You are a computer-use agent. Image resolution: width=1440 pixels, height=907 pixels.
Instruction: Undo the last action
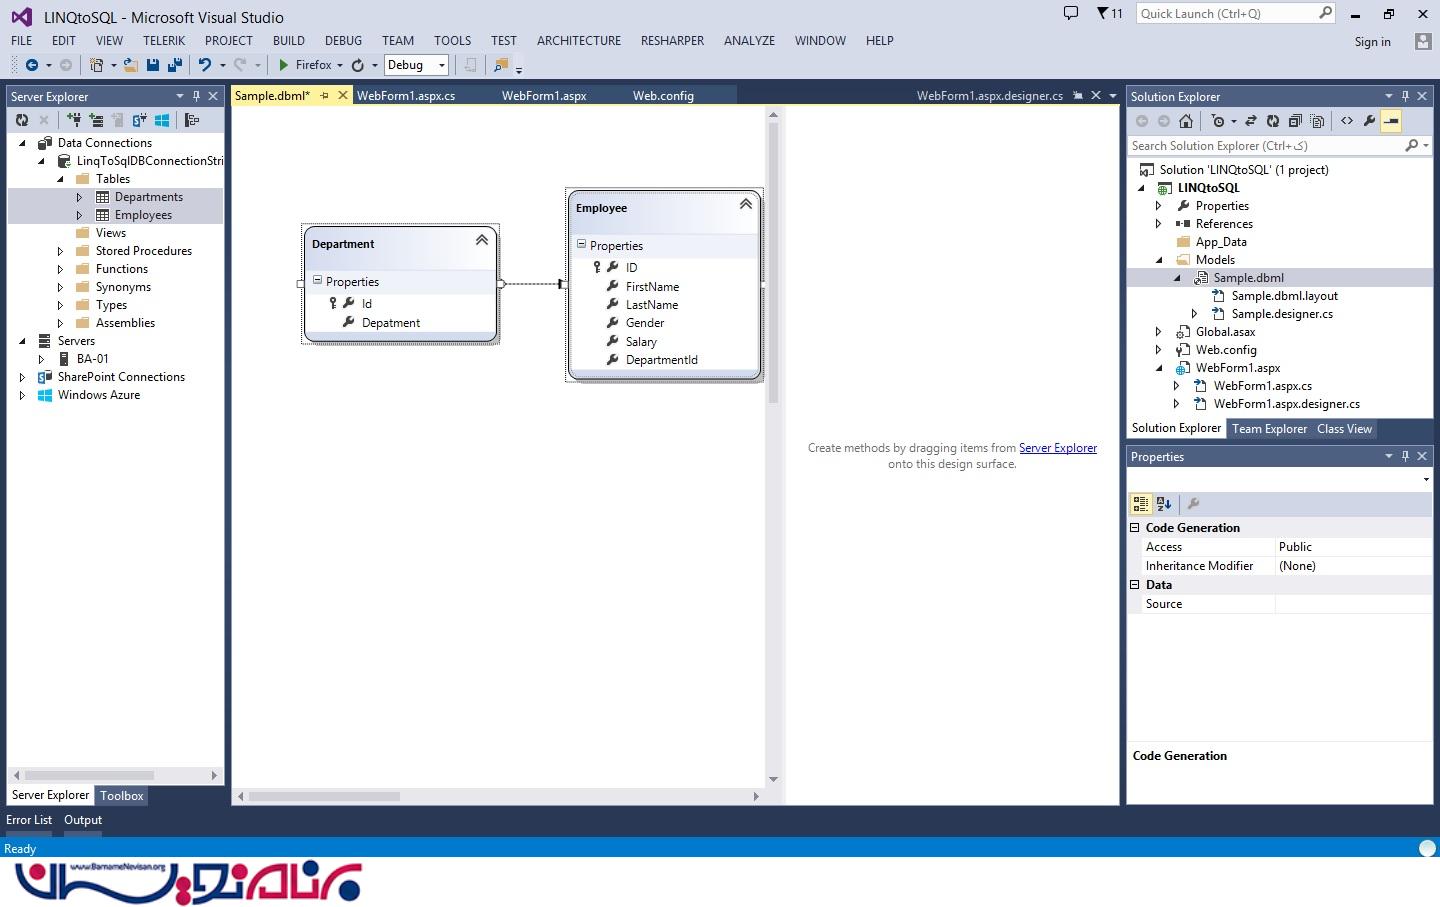point(204,65)
